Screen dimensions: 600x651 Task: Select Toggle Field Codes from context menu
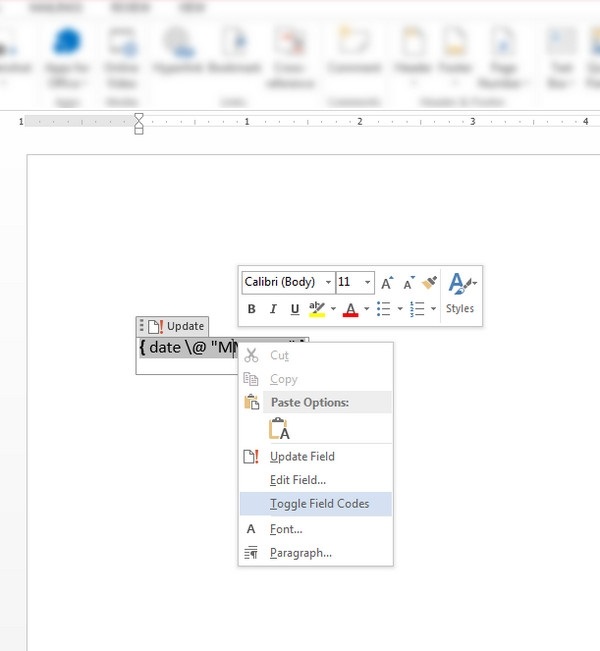click(319, 504)
